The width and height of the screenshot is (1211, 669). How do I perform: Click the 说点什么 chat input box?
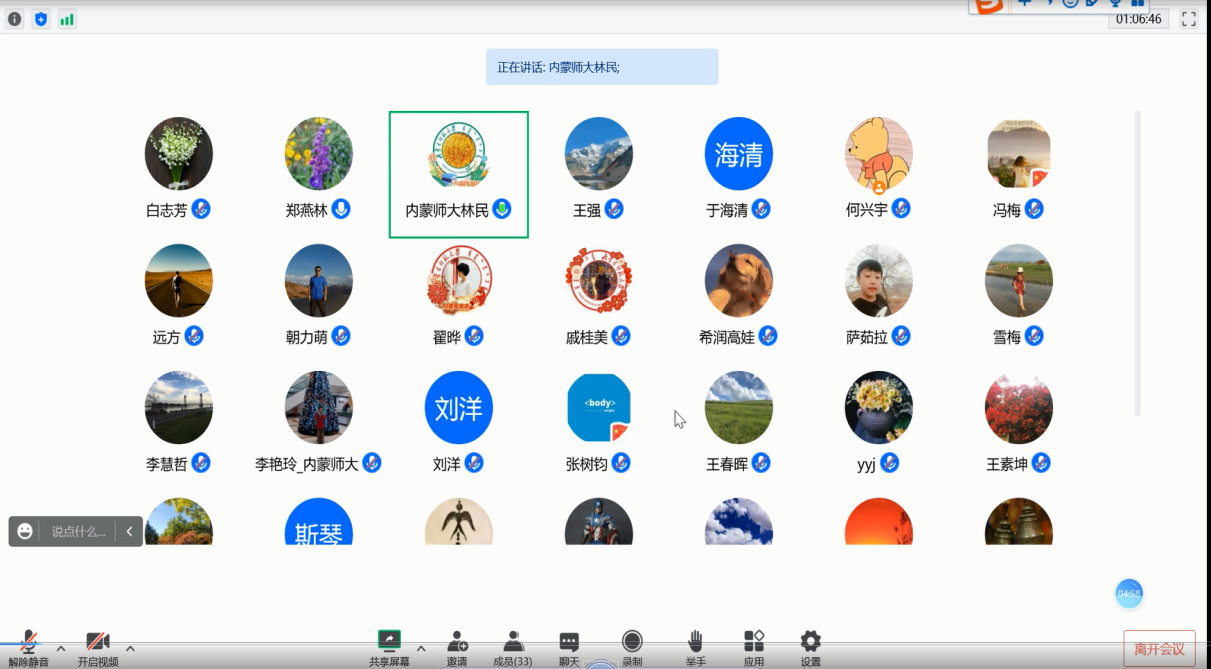(78, 532)
